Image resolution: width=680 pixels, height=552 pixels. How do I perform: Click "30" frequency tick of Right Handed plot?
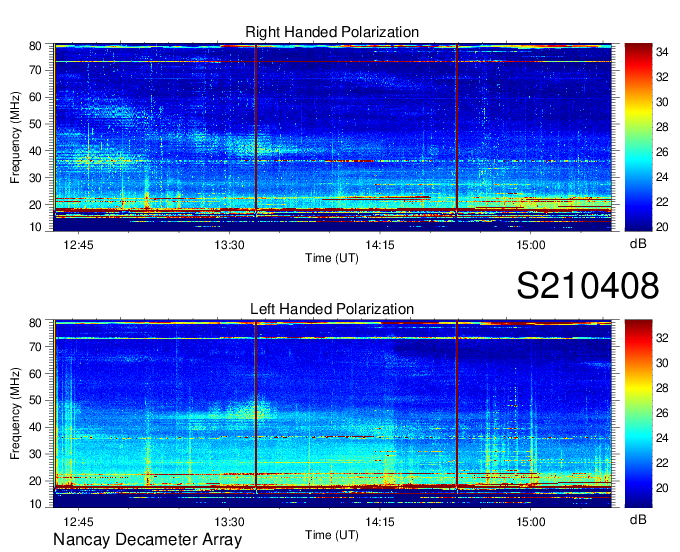coord(35,178)
